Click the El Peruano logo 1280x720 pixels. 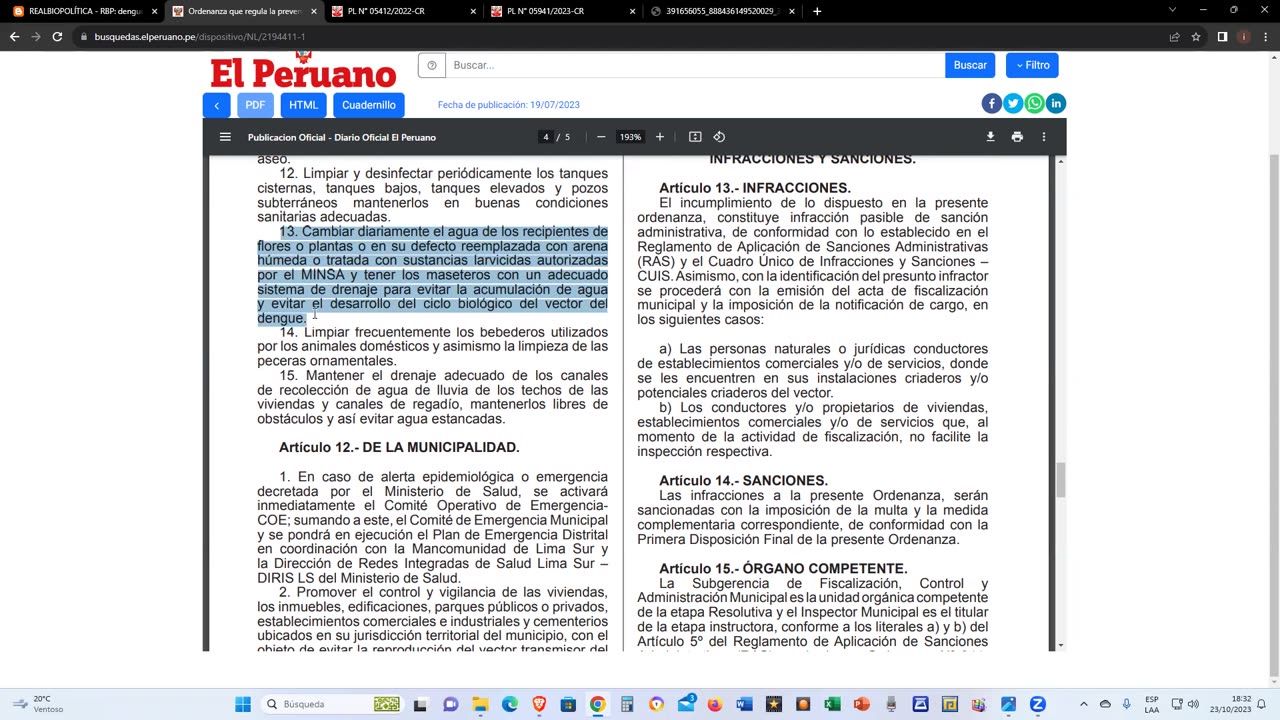(x=303, y=71)
